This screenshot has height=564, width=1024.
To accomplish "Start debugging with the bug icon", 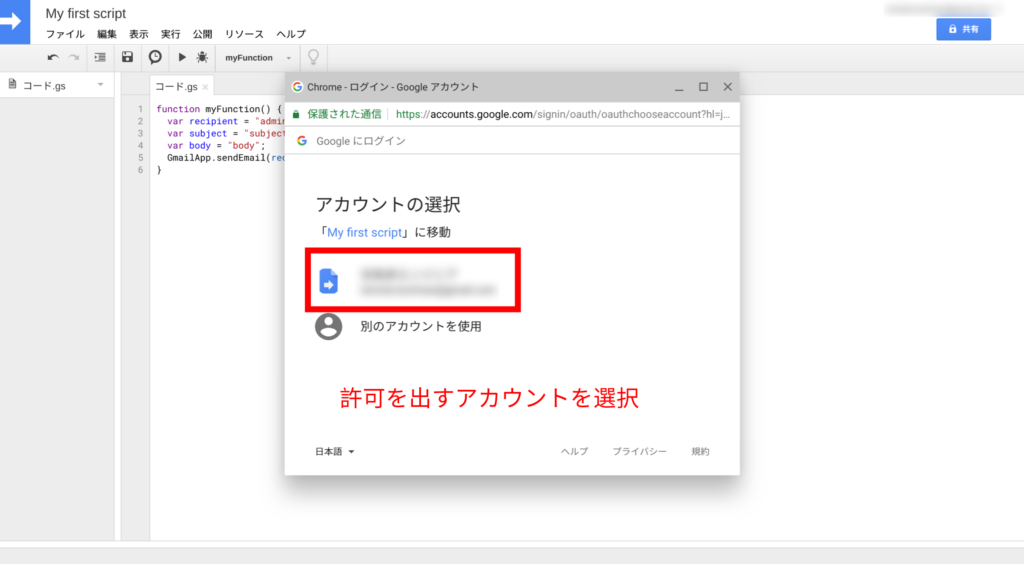I will [202, 58].
